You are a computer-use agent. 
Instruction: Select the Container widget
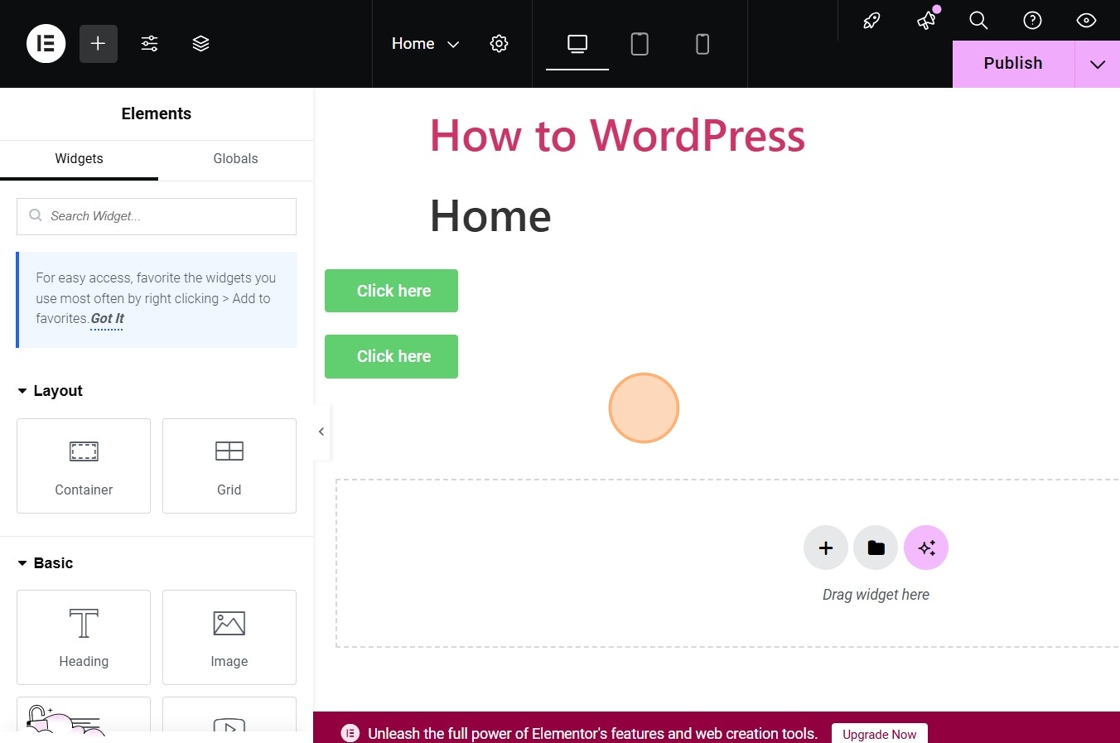(x=84, y=466)
